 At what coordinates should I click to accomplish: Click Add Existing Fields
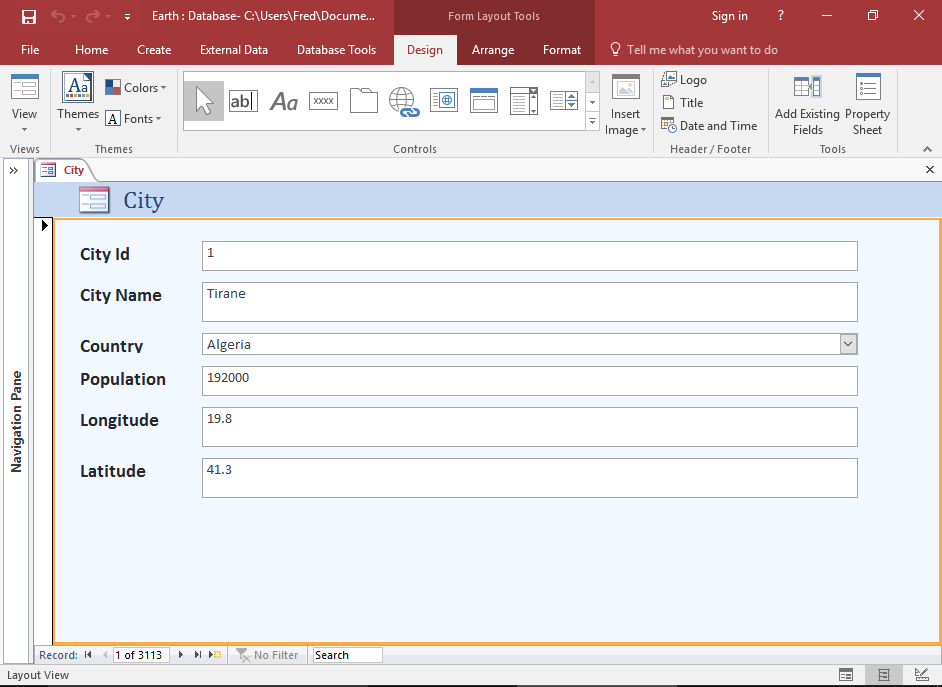click(807, 105)
